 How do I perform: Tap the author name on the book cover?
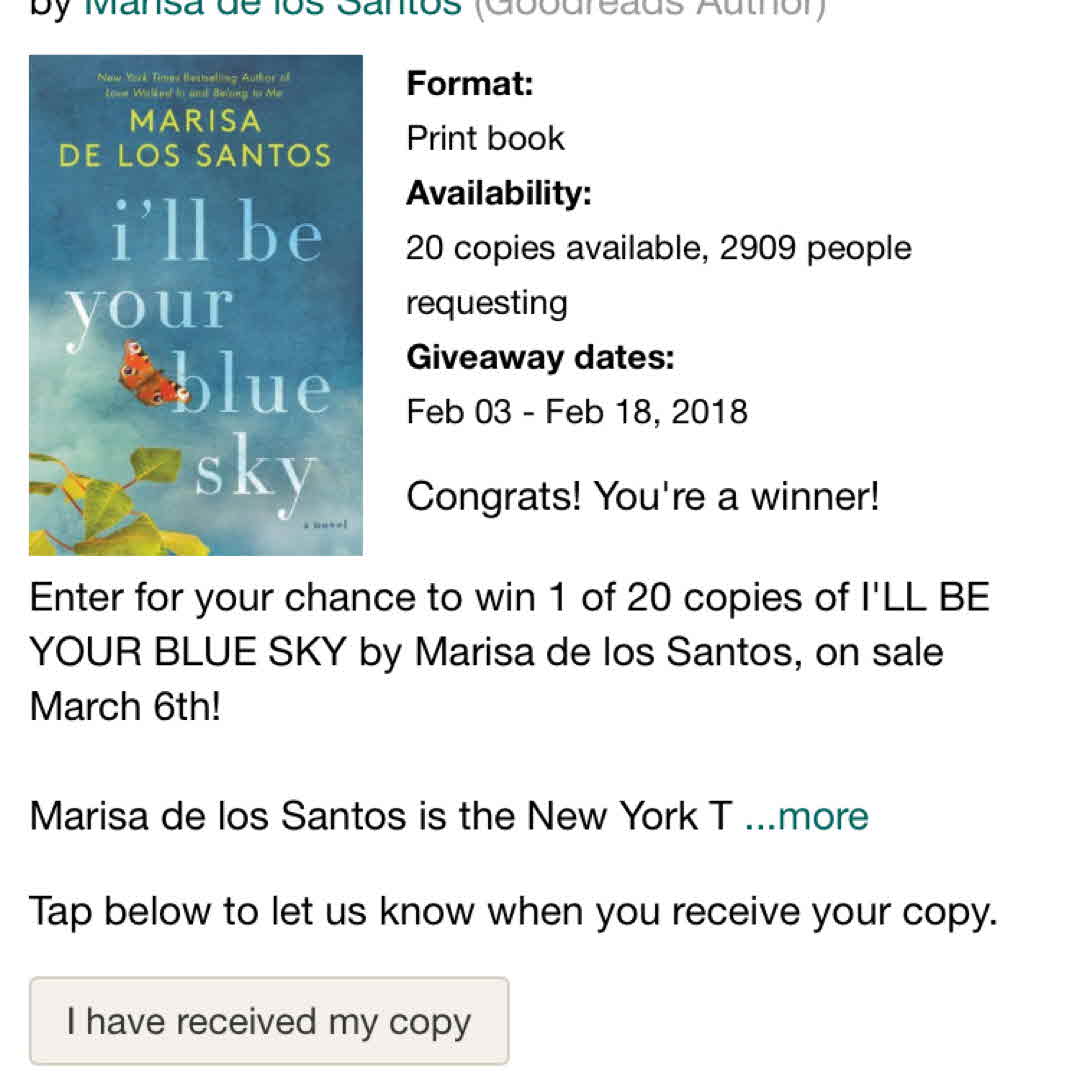[195, 139]
